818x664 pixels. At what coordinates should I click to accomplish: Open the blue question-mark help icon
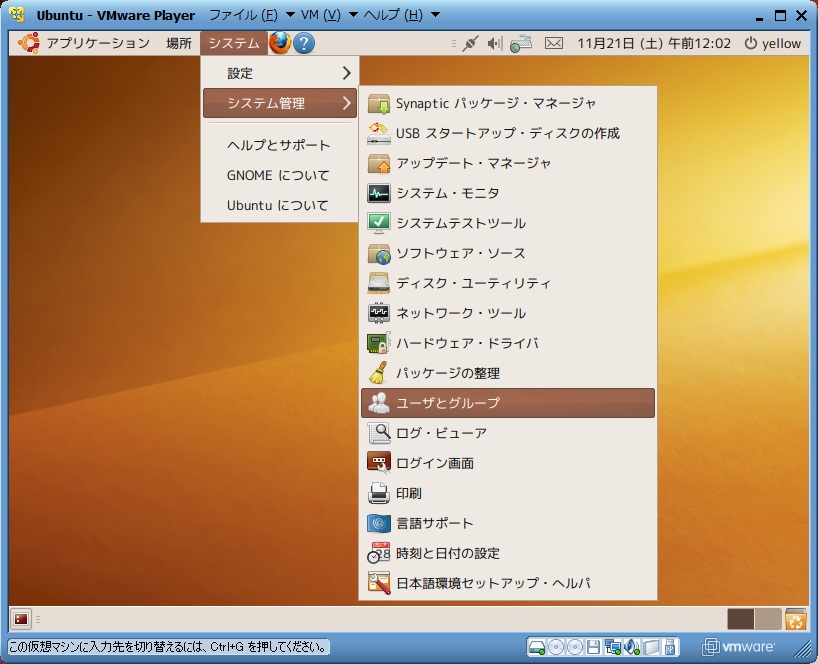click(x=304, y=43)
